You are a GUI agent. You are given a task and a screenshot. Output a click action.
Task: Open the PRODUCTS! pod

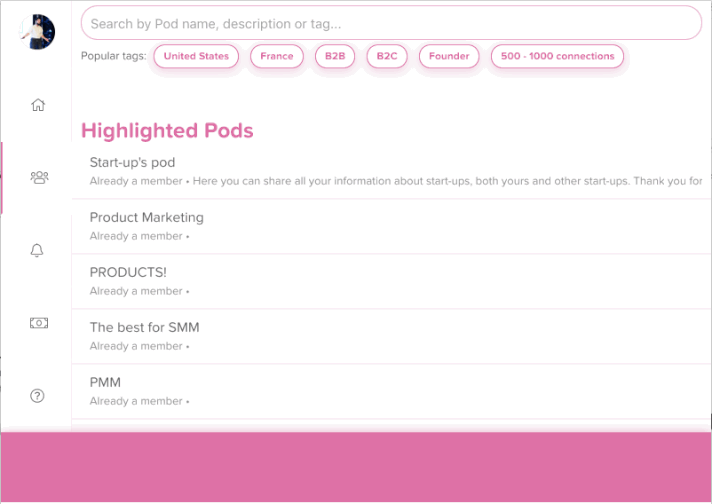pyautogui.click(x=128, y=272)
